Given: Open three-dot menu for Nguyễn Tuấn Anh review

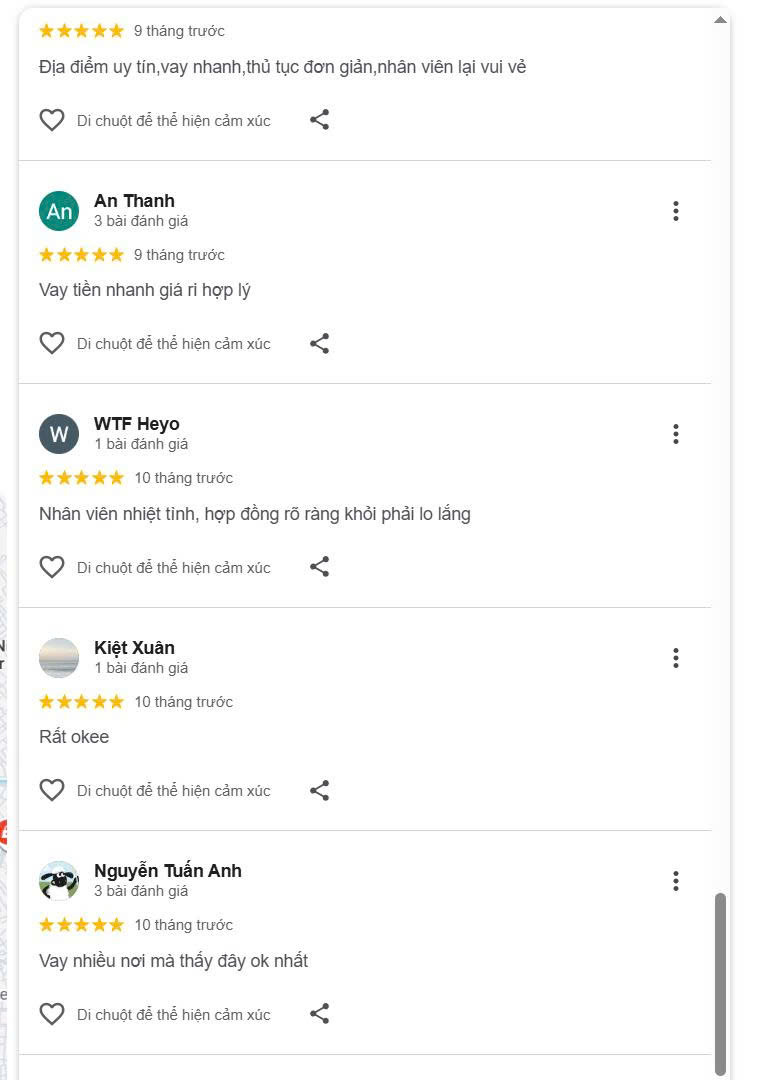Looking at the screenshot, I should [676, 881].
